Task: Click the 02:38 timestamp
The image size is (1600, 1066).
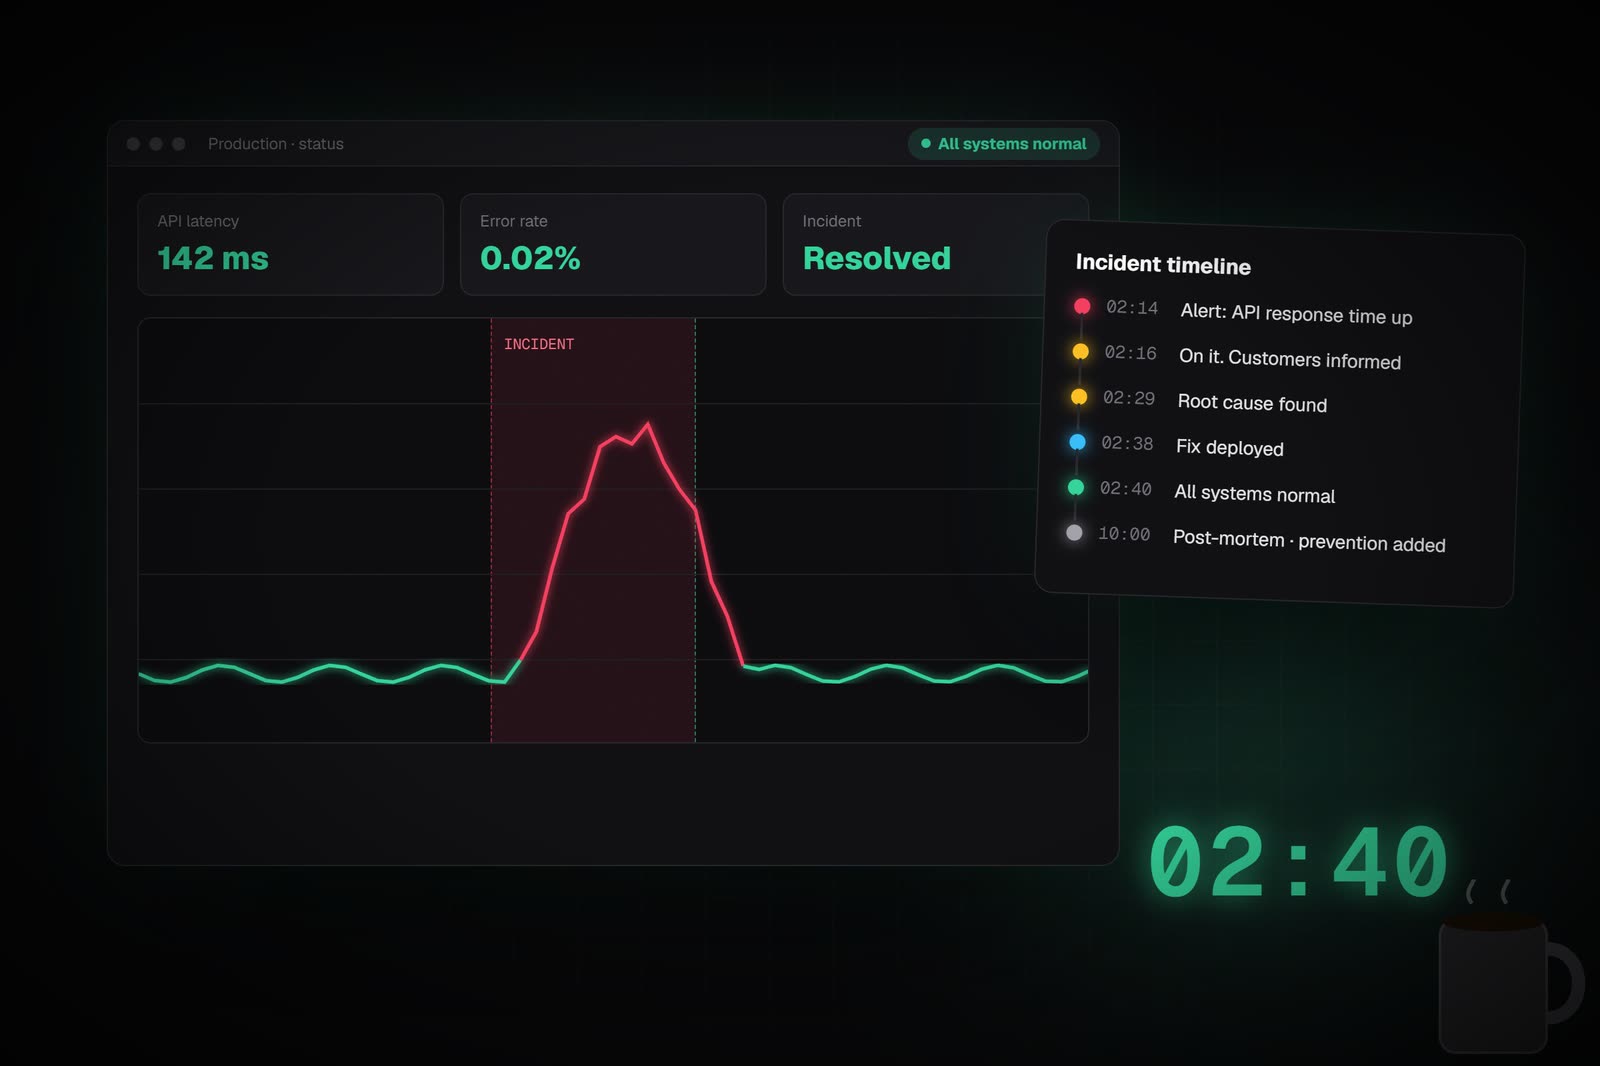Action: [1127, 443]
